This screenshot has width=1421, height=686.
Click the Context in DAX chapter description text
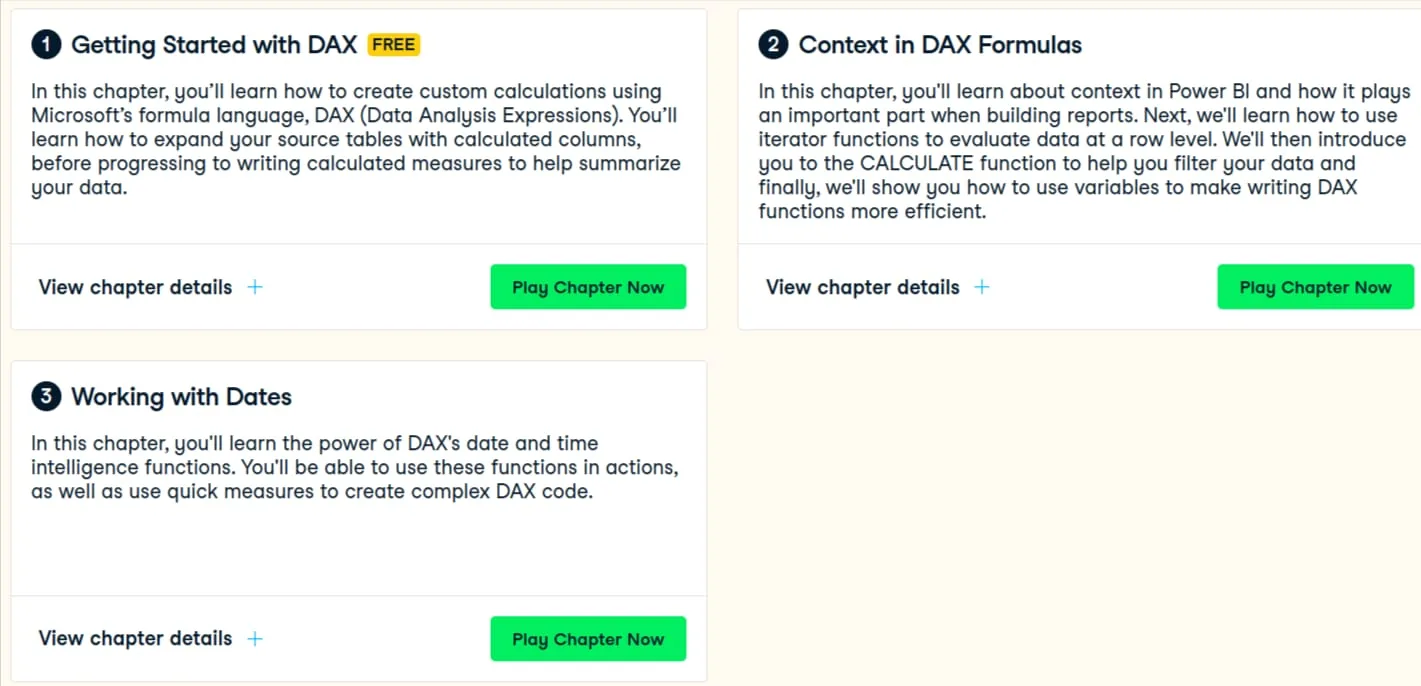point(1084,151)
